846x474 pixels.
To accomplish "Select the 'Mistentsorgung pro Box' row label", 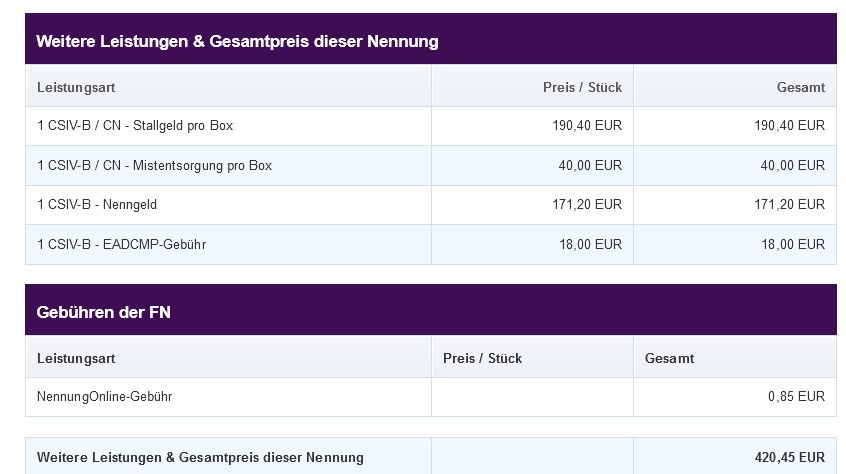I will pos(154,166).
